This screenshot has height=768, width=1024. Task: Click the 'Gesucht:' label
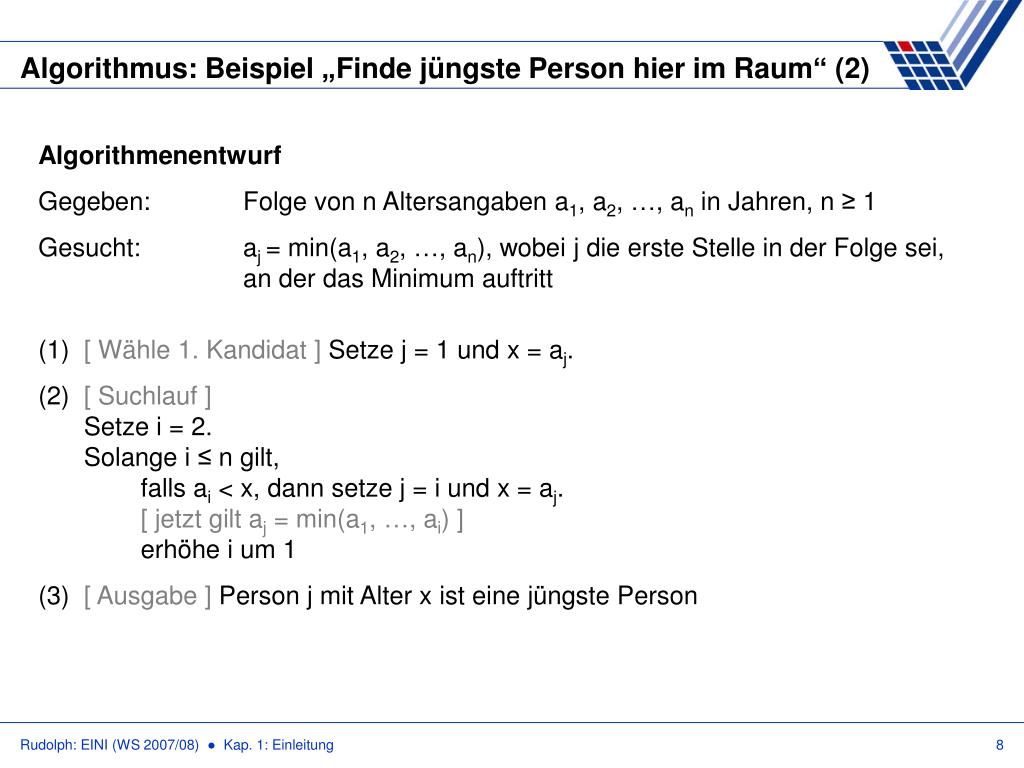(x=89, y=248)
